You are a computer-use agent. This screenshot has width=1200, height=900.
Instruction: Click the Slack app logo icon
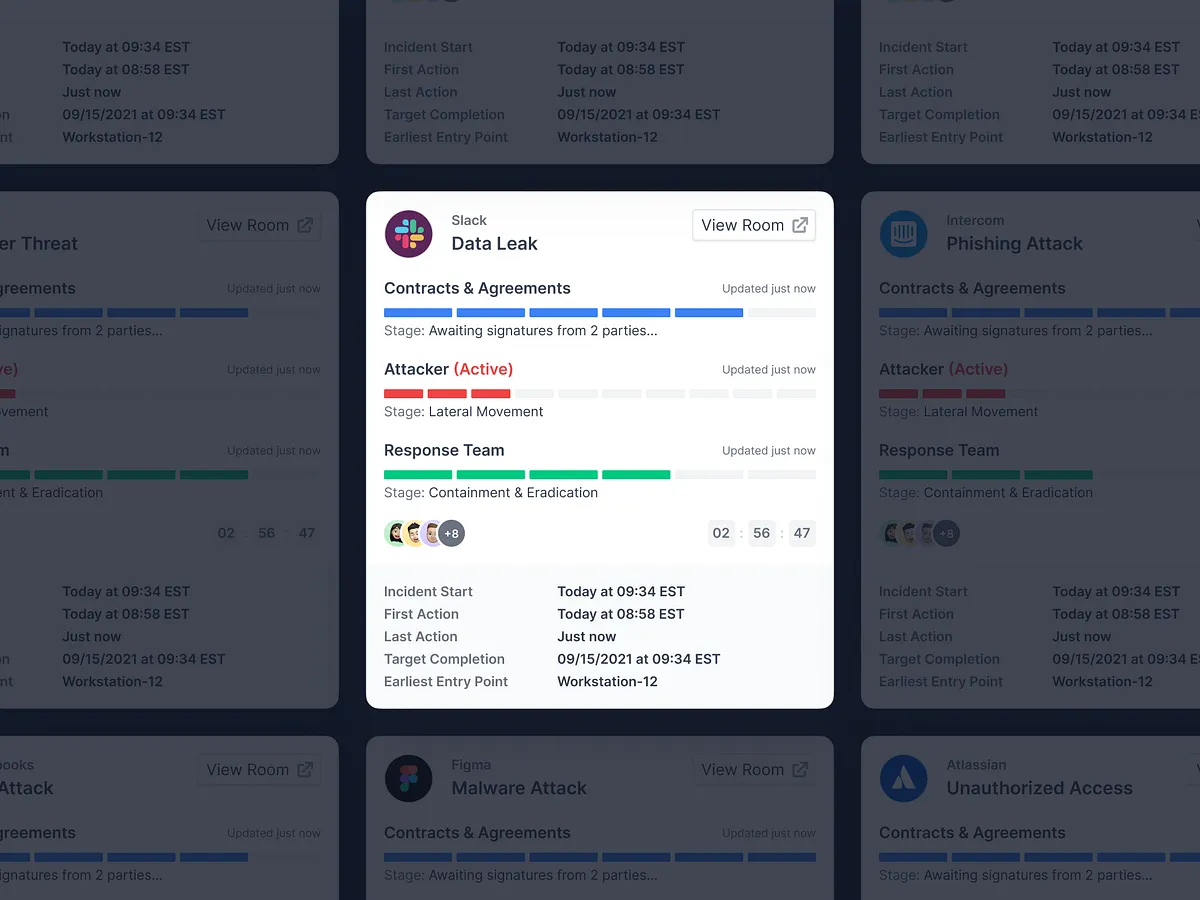pos(408,234)
